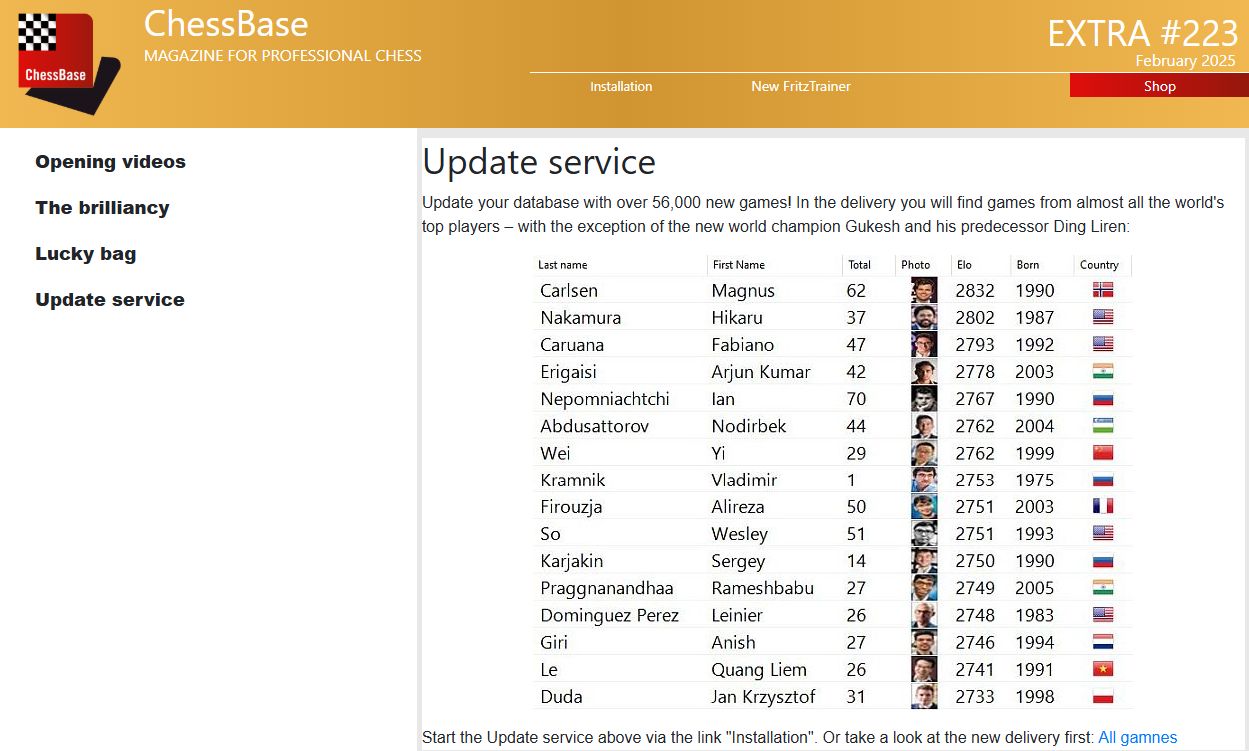Click the Netherlands flag for Giri

tap(1103, 642)
